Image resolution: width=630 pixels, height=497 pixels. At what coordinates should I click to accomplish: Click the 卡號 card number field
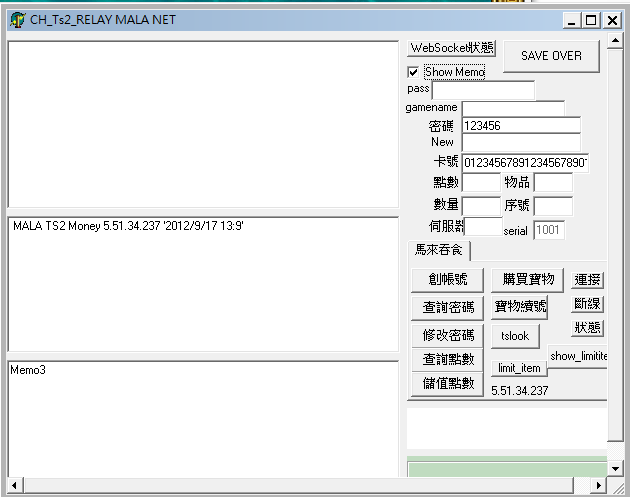click(x=523, y=162)
